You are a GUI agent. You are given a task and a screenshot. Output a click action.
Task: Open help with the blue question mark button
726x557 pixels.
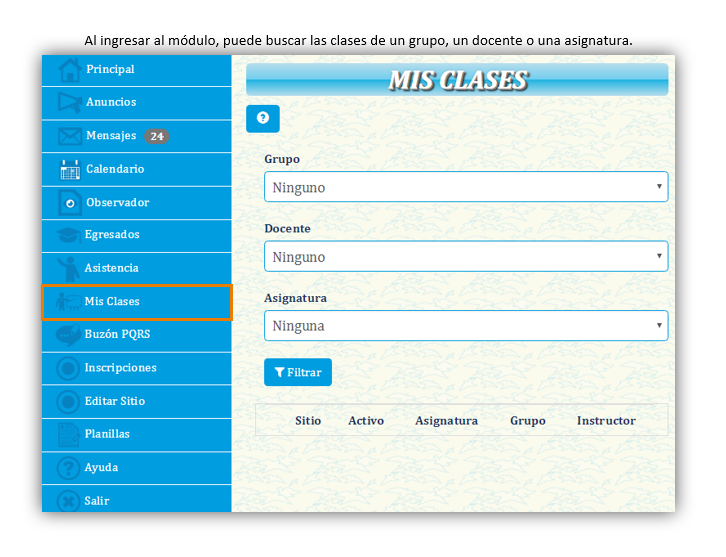(263, 119)
